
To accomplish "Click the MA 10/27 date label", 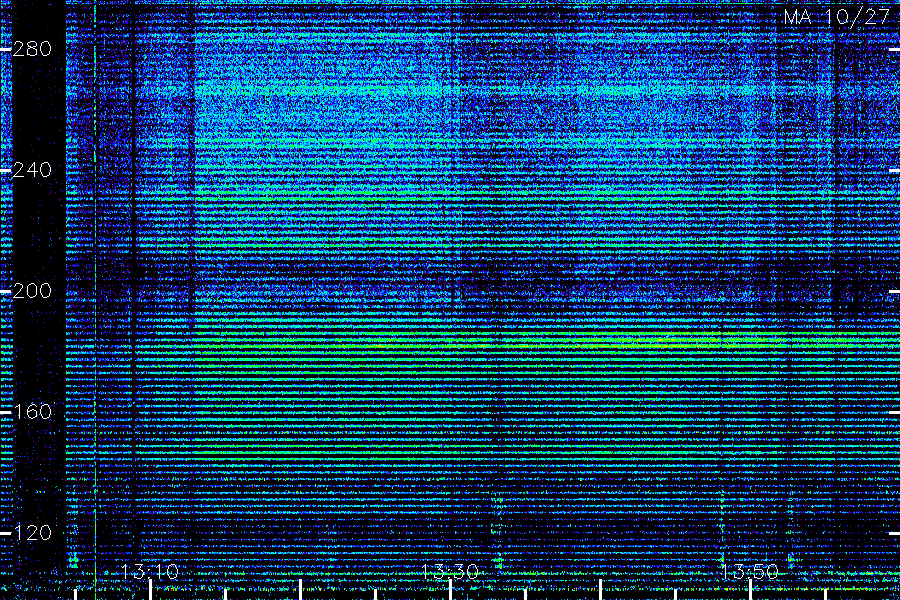I will [x=837, y=17].
